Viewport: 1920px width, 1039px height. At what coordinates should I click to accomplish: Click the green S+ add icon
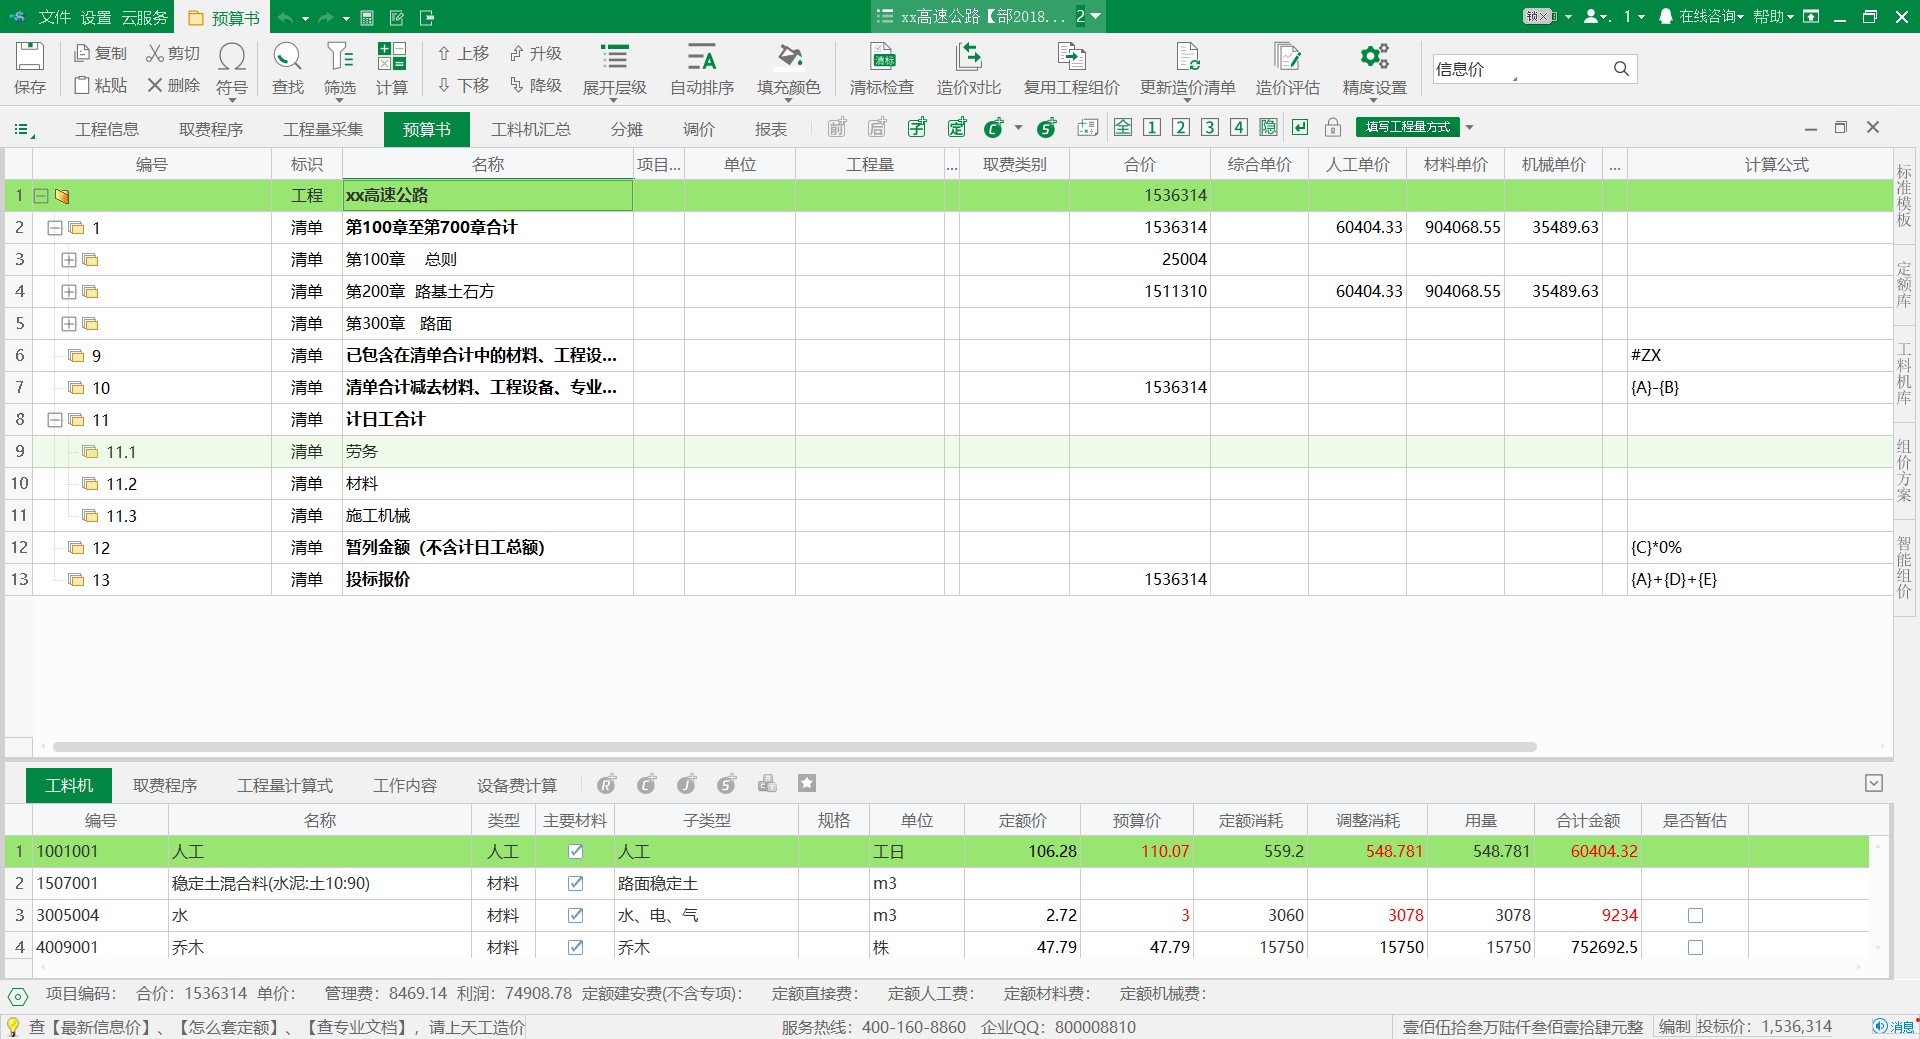pos(1047,127)
